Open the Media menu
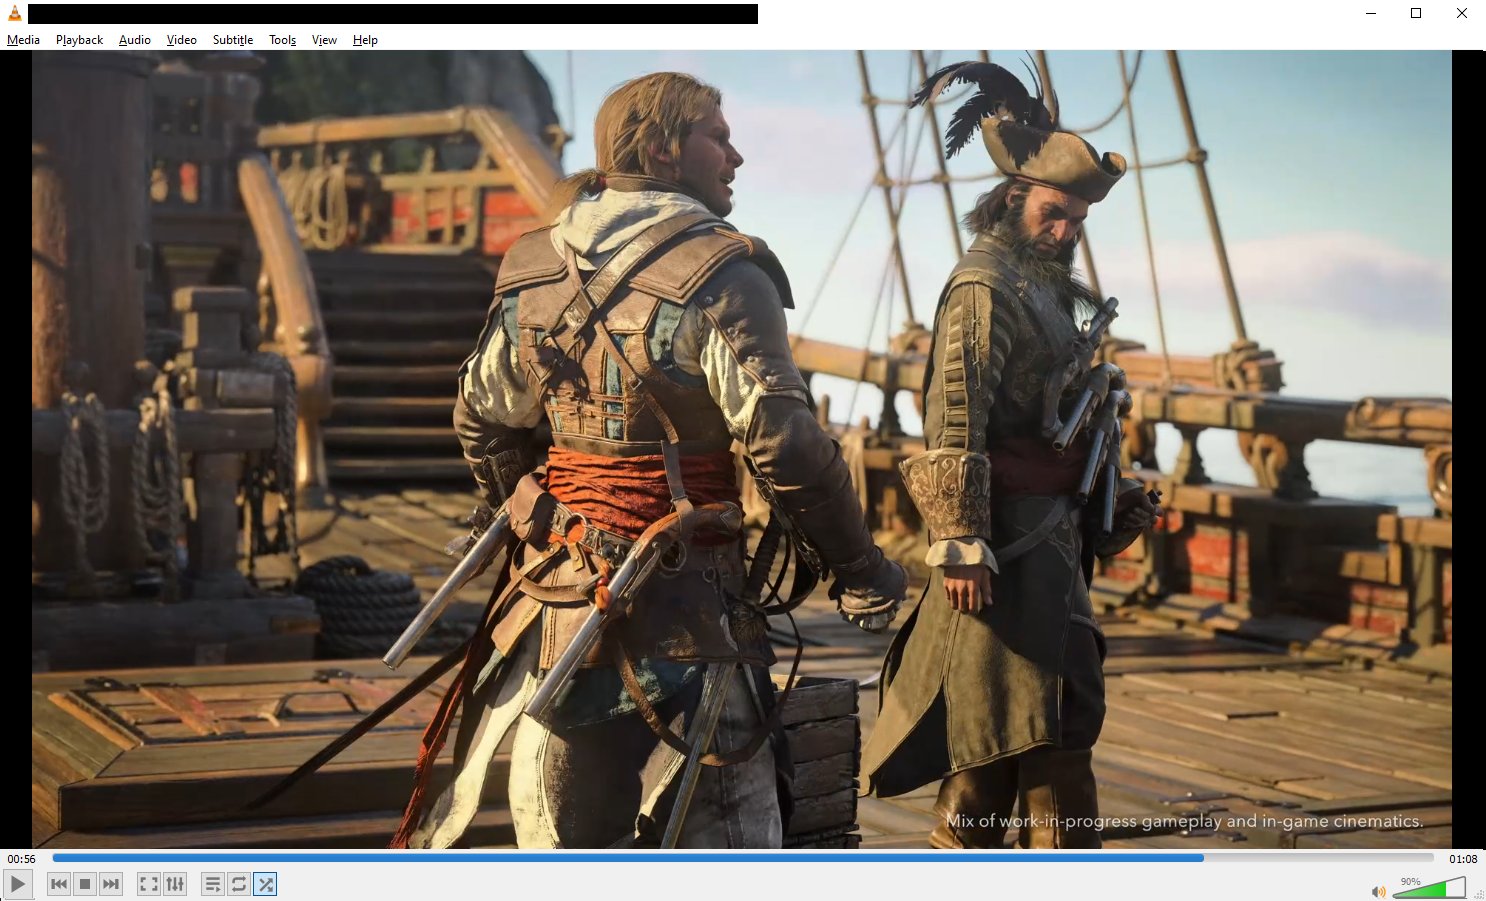This screenshot has width=1486, height=901. pyautogui.click(x=22, y=40)
